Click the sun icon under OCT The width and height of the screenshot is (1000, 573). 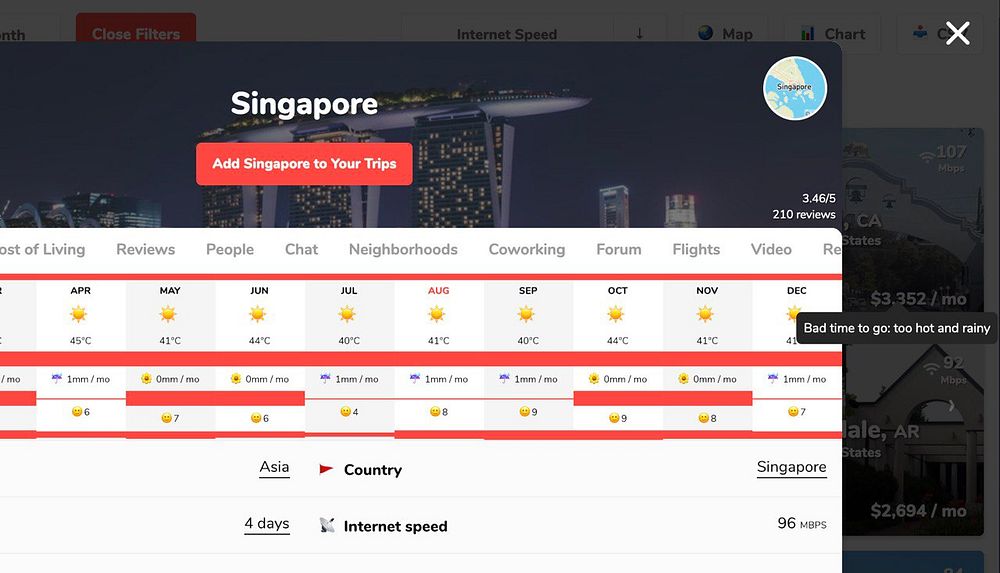tap(616, 314)
